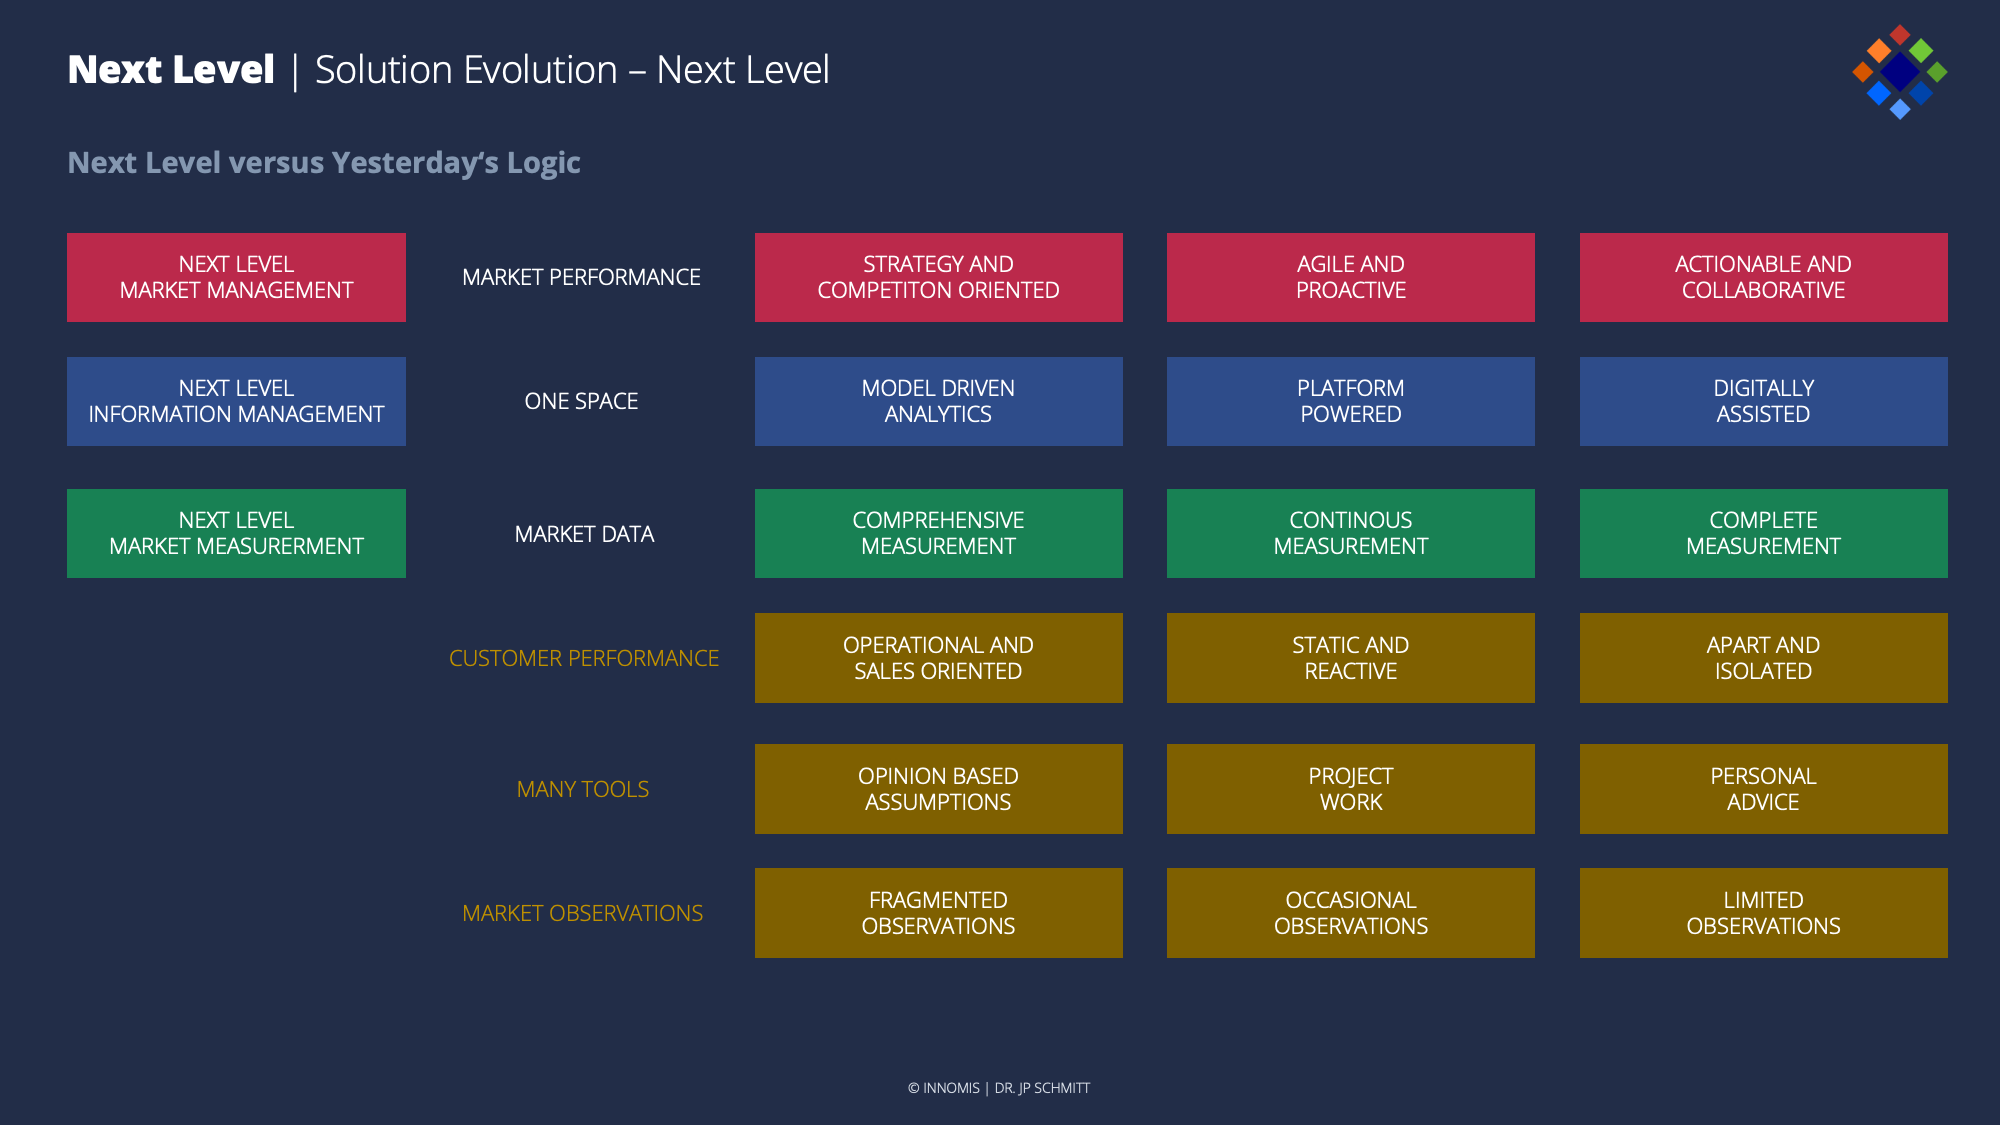Select the Comprehensive Measurement box
The width and height of the screenshot is (2000, 1125).
(x=938, y=533)
